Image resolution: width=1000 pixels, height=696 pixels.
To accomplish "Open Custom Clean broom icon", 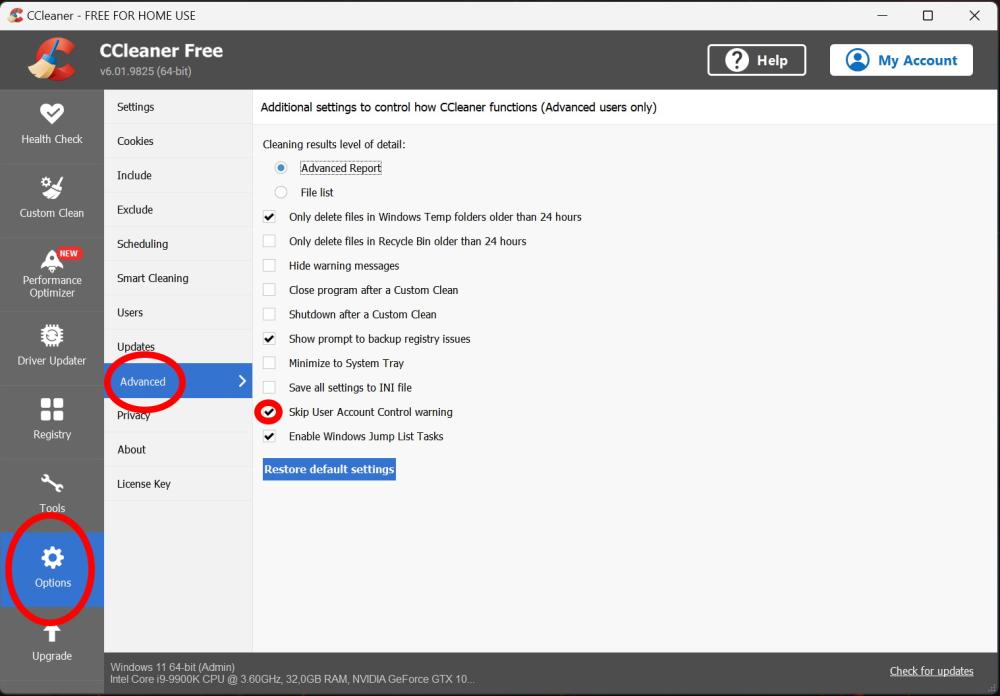I will coord(52,188).
